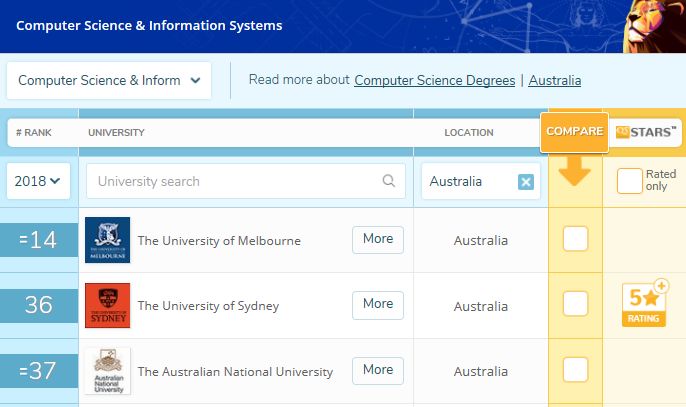
Task: Click the Australian National University logo
Action: (x=108, y=371)
